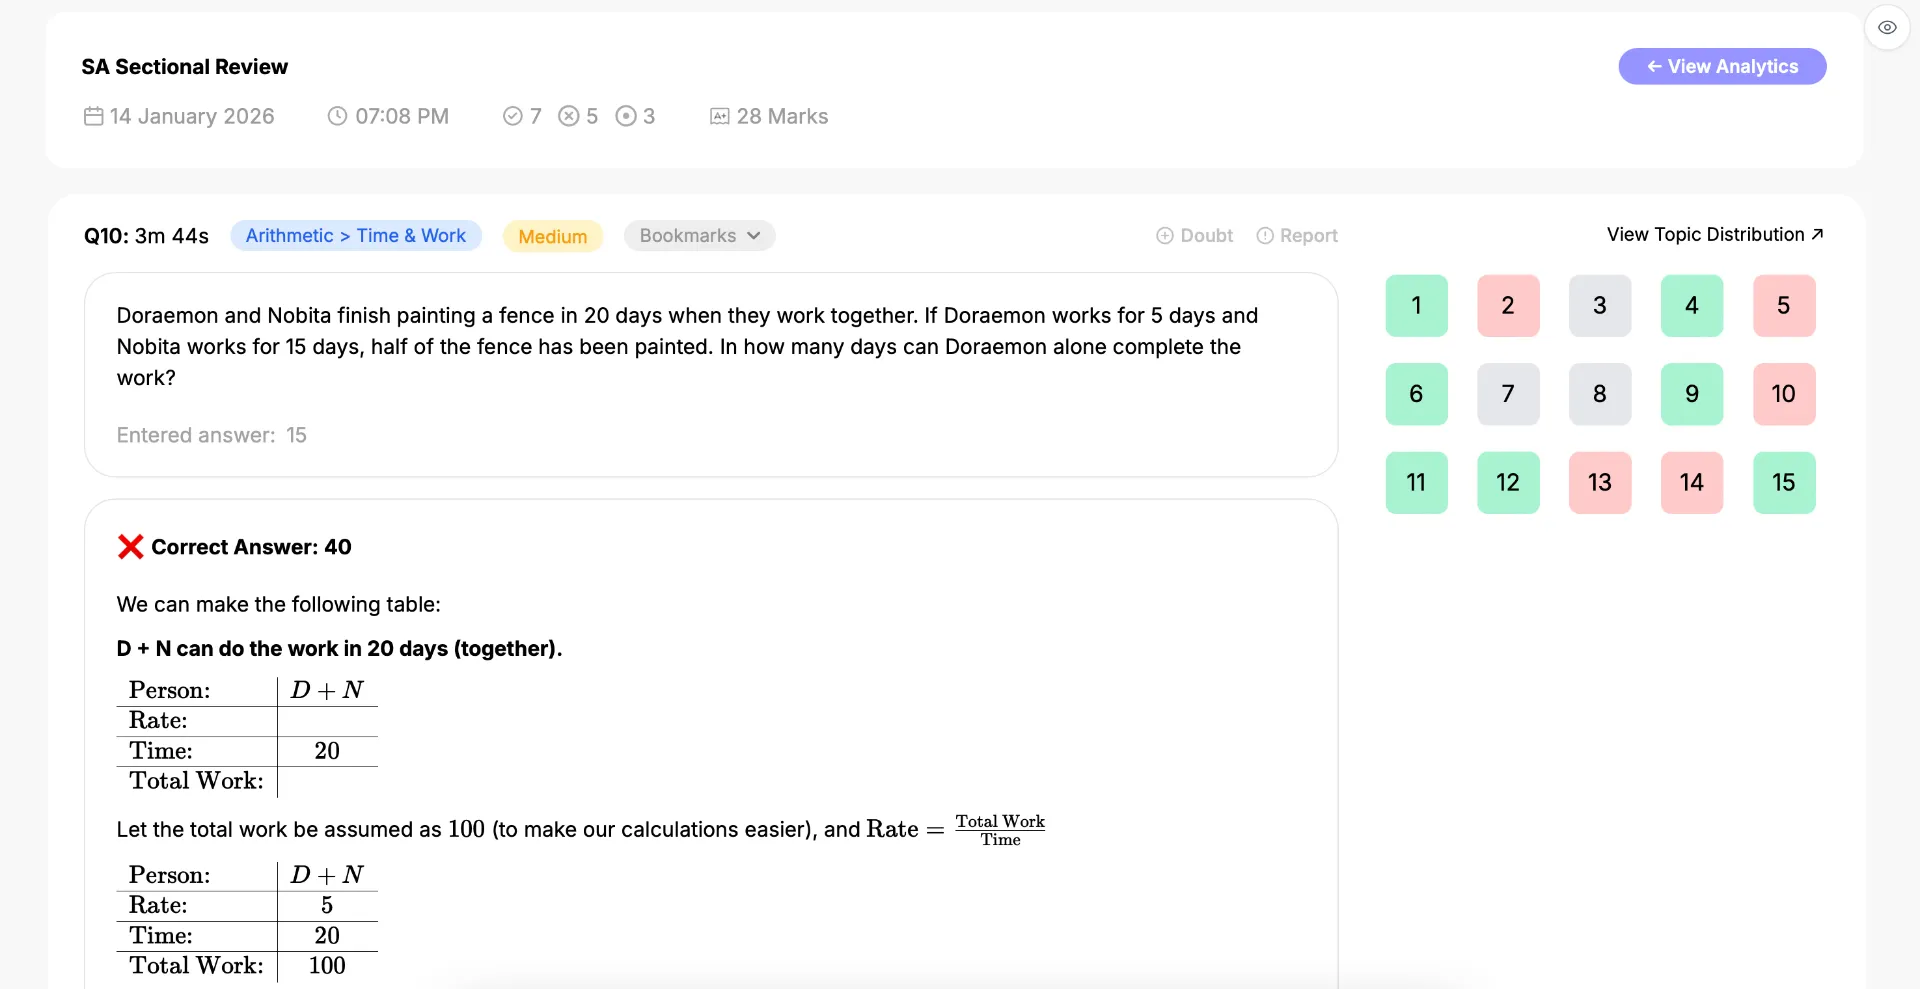This screenshot has width=1920, height=989.
Task: Select unattempted question 7 tile
Action: coord(1508,394)
